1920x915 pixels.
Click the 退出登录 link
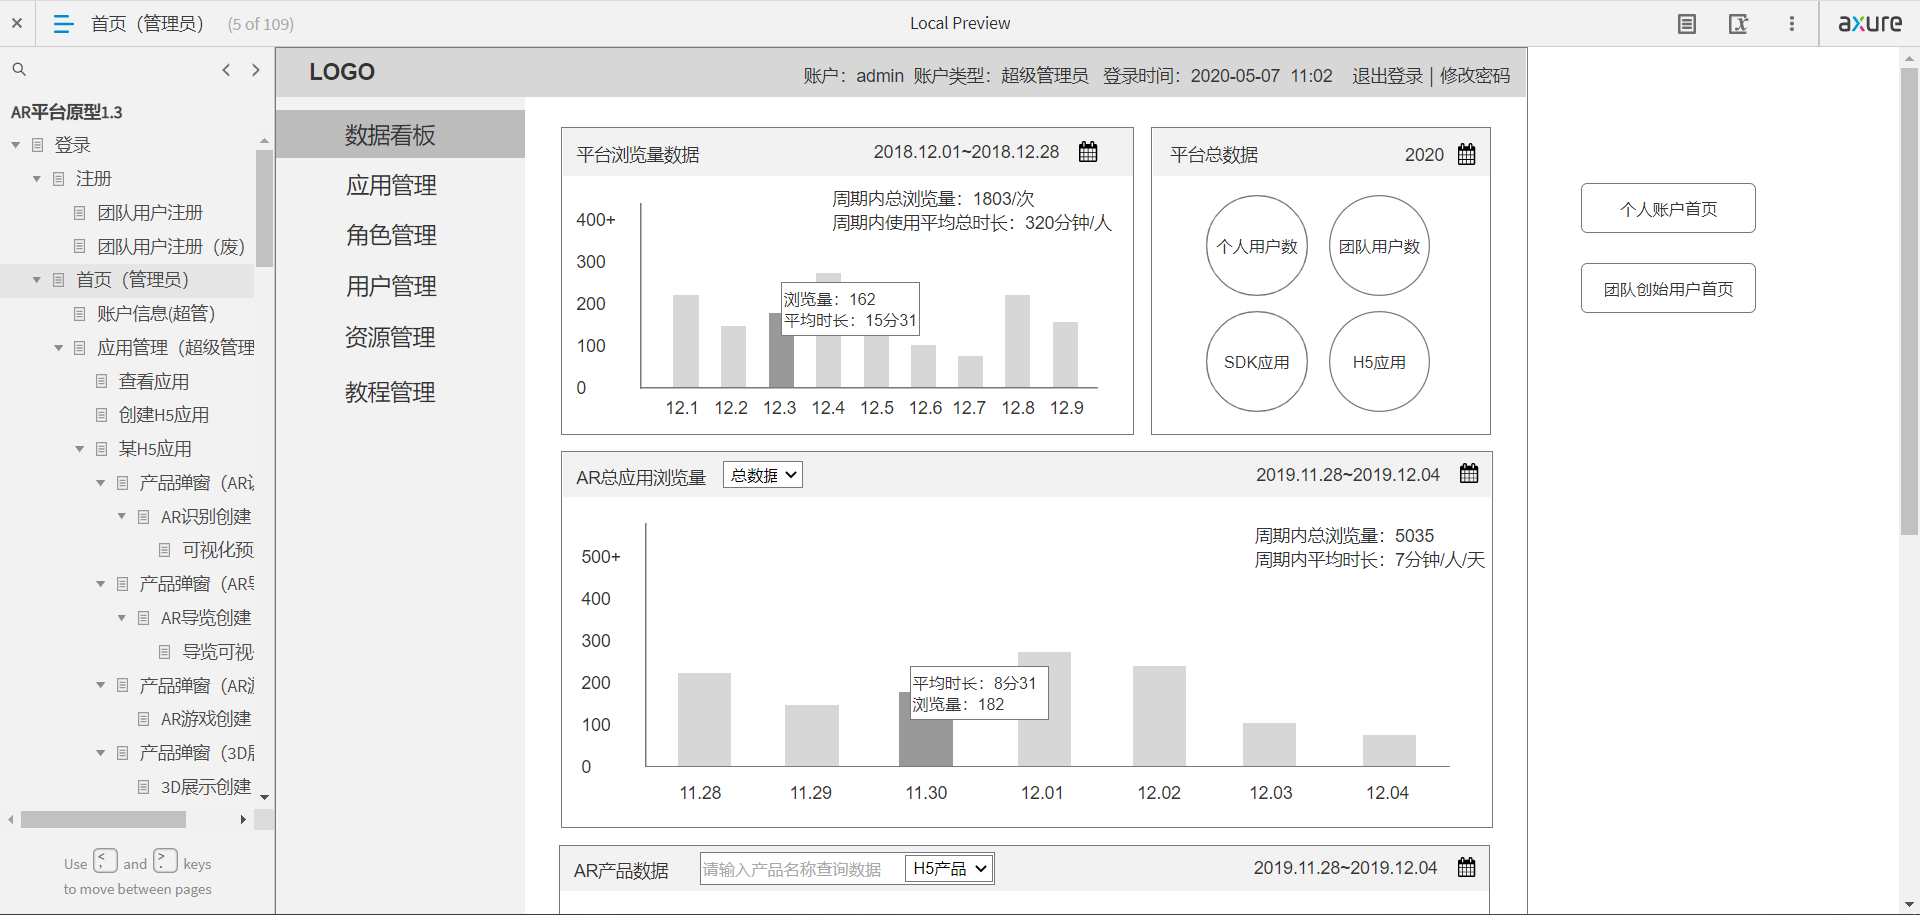[x=1387, y=76]
